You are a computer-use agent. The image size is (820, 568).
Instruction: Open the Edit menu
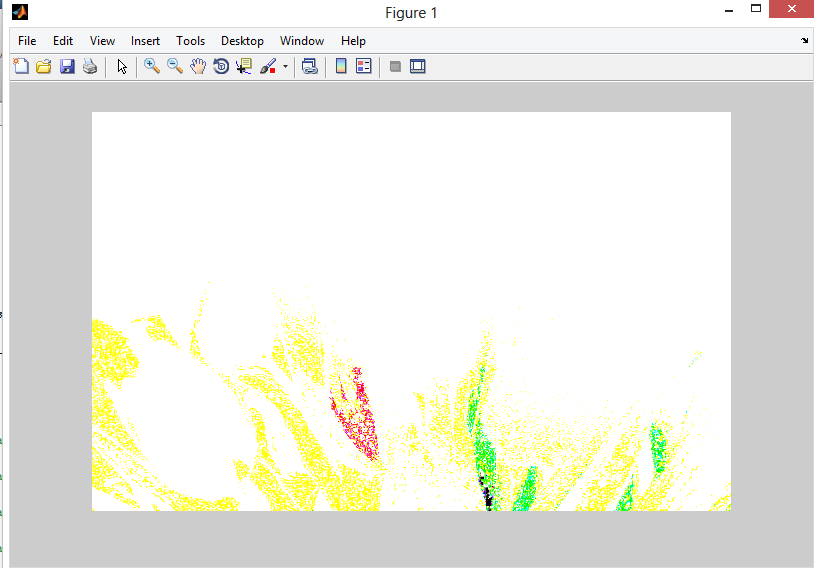[63, 41]
